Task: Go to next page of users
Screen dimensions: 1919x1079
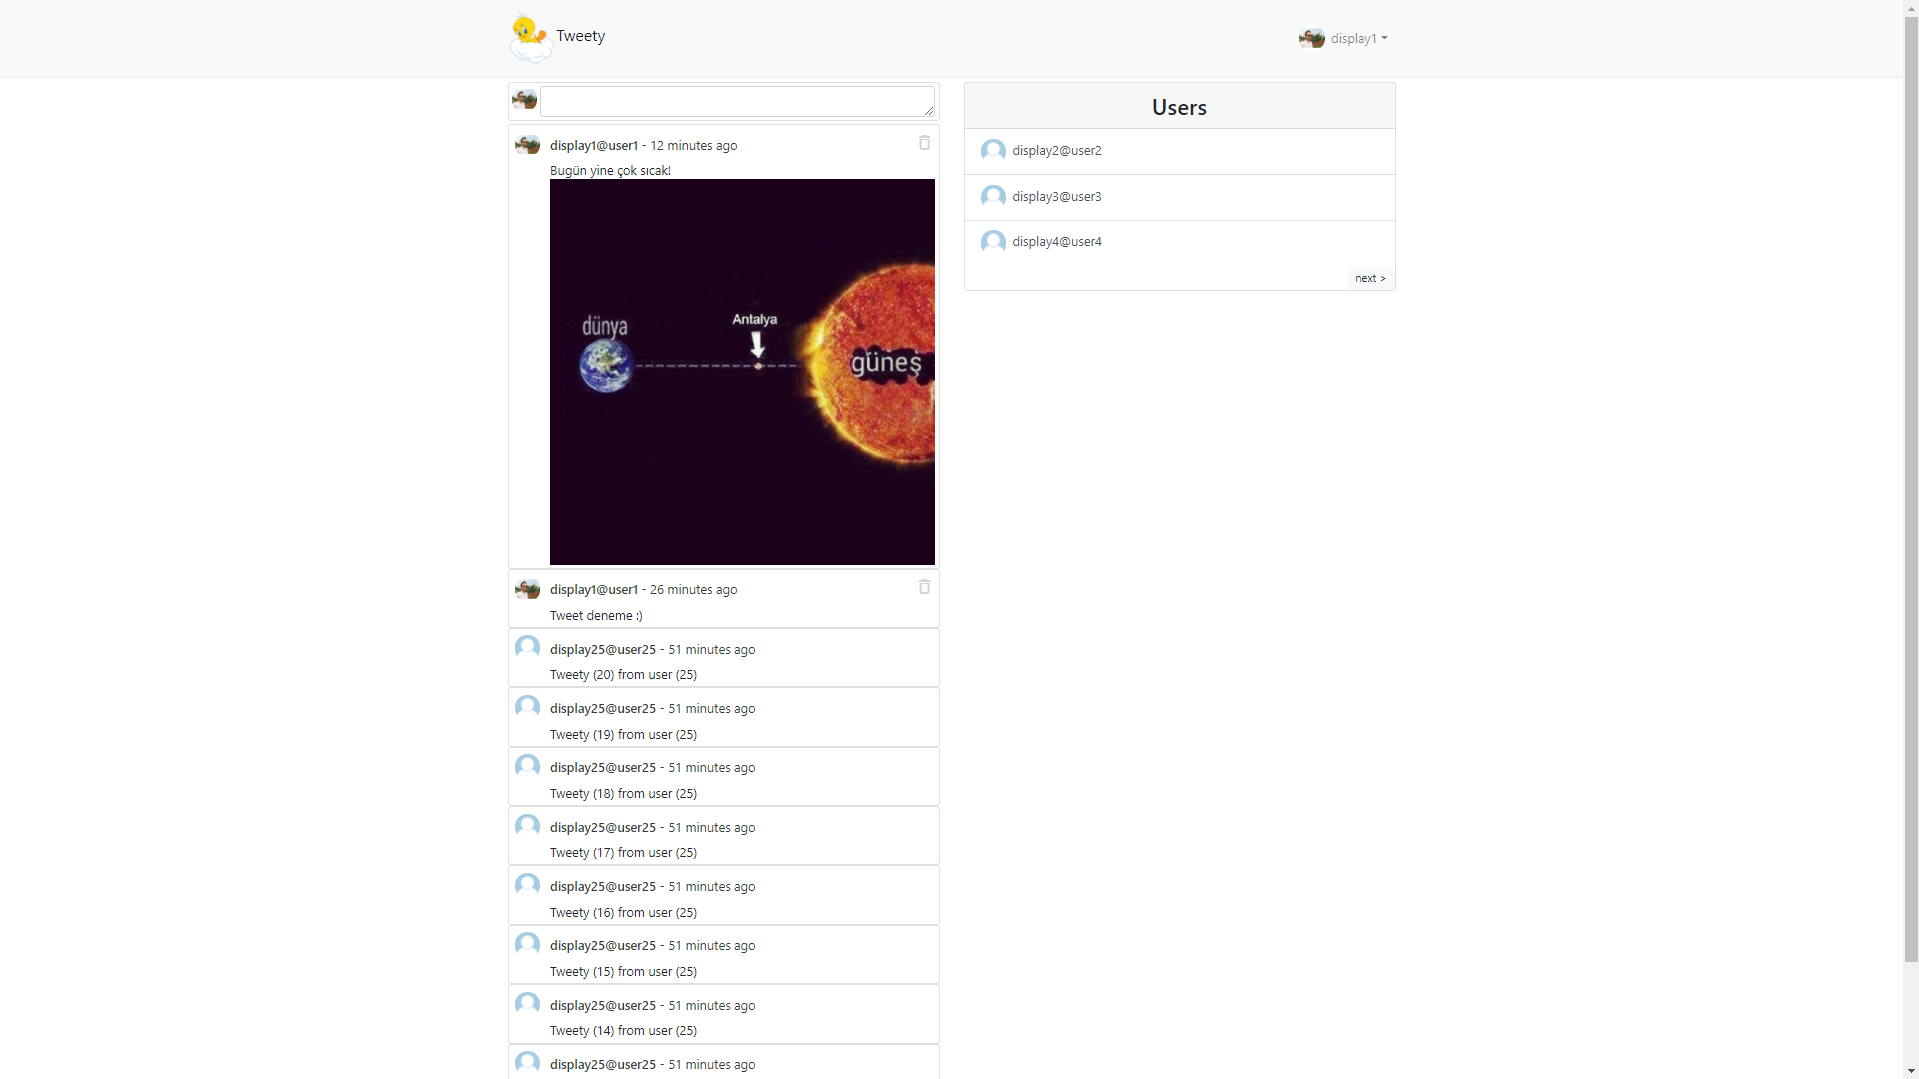Action: pos(1370,278)
